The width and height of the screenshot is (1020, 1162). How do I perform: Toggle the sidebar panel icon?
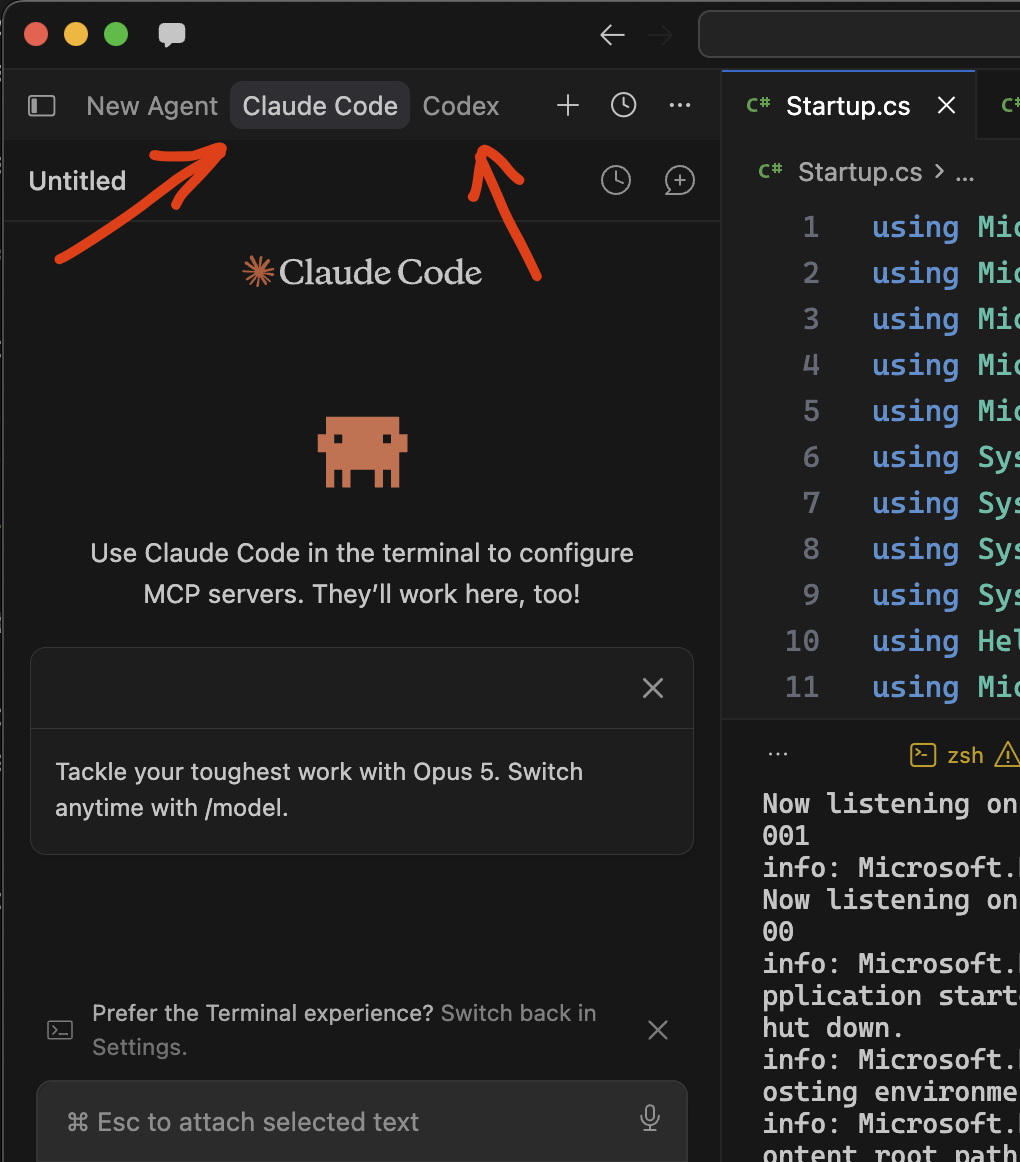(42, 106)
